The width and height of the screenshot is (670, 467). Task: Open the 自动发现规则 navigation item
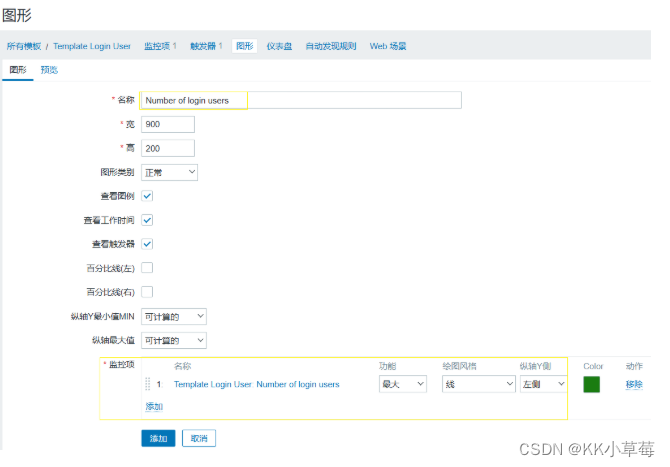coord(331,46)
